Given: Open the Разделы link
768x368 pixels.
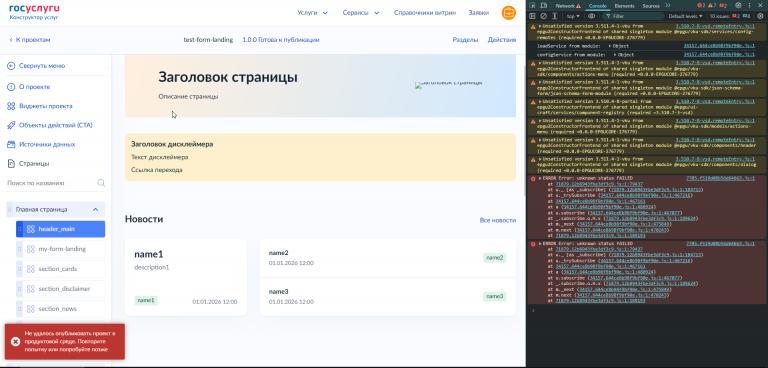Looking at the screenshot, I should click(x=465, y=40).
